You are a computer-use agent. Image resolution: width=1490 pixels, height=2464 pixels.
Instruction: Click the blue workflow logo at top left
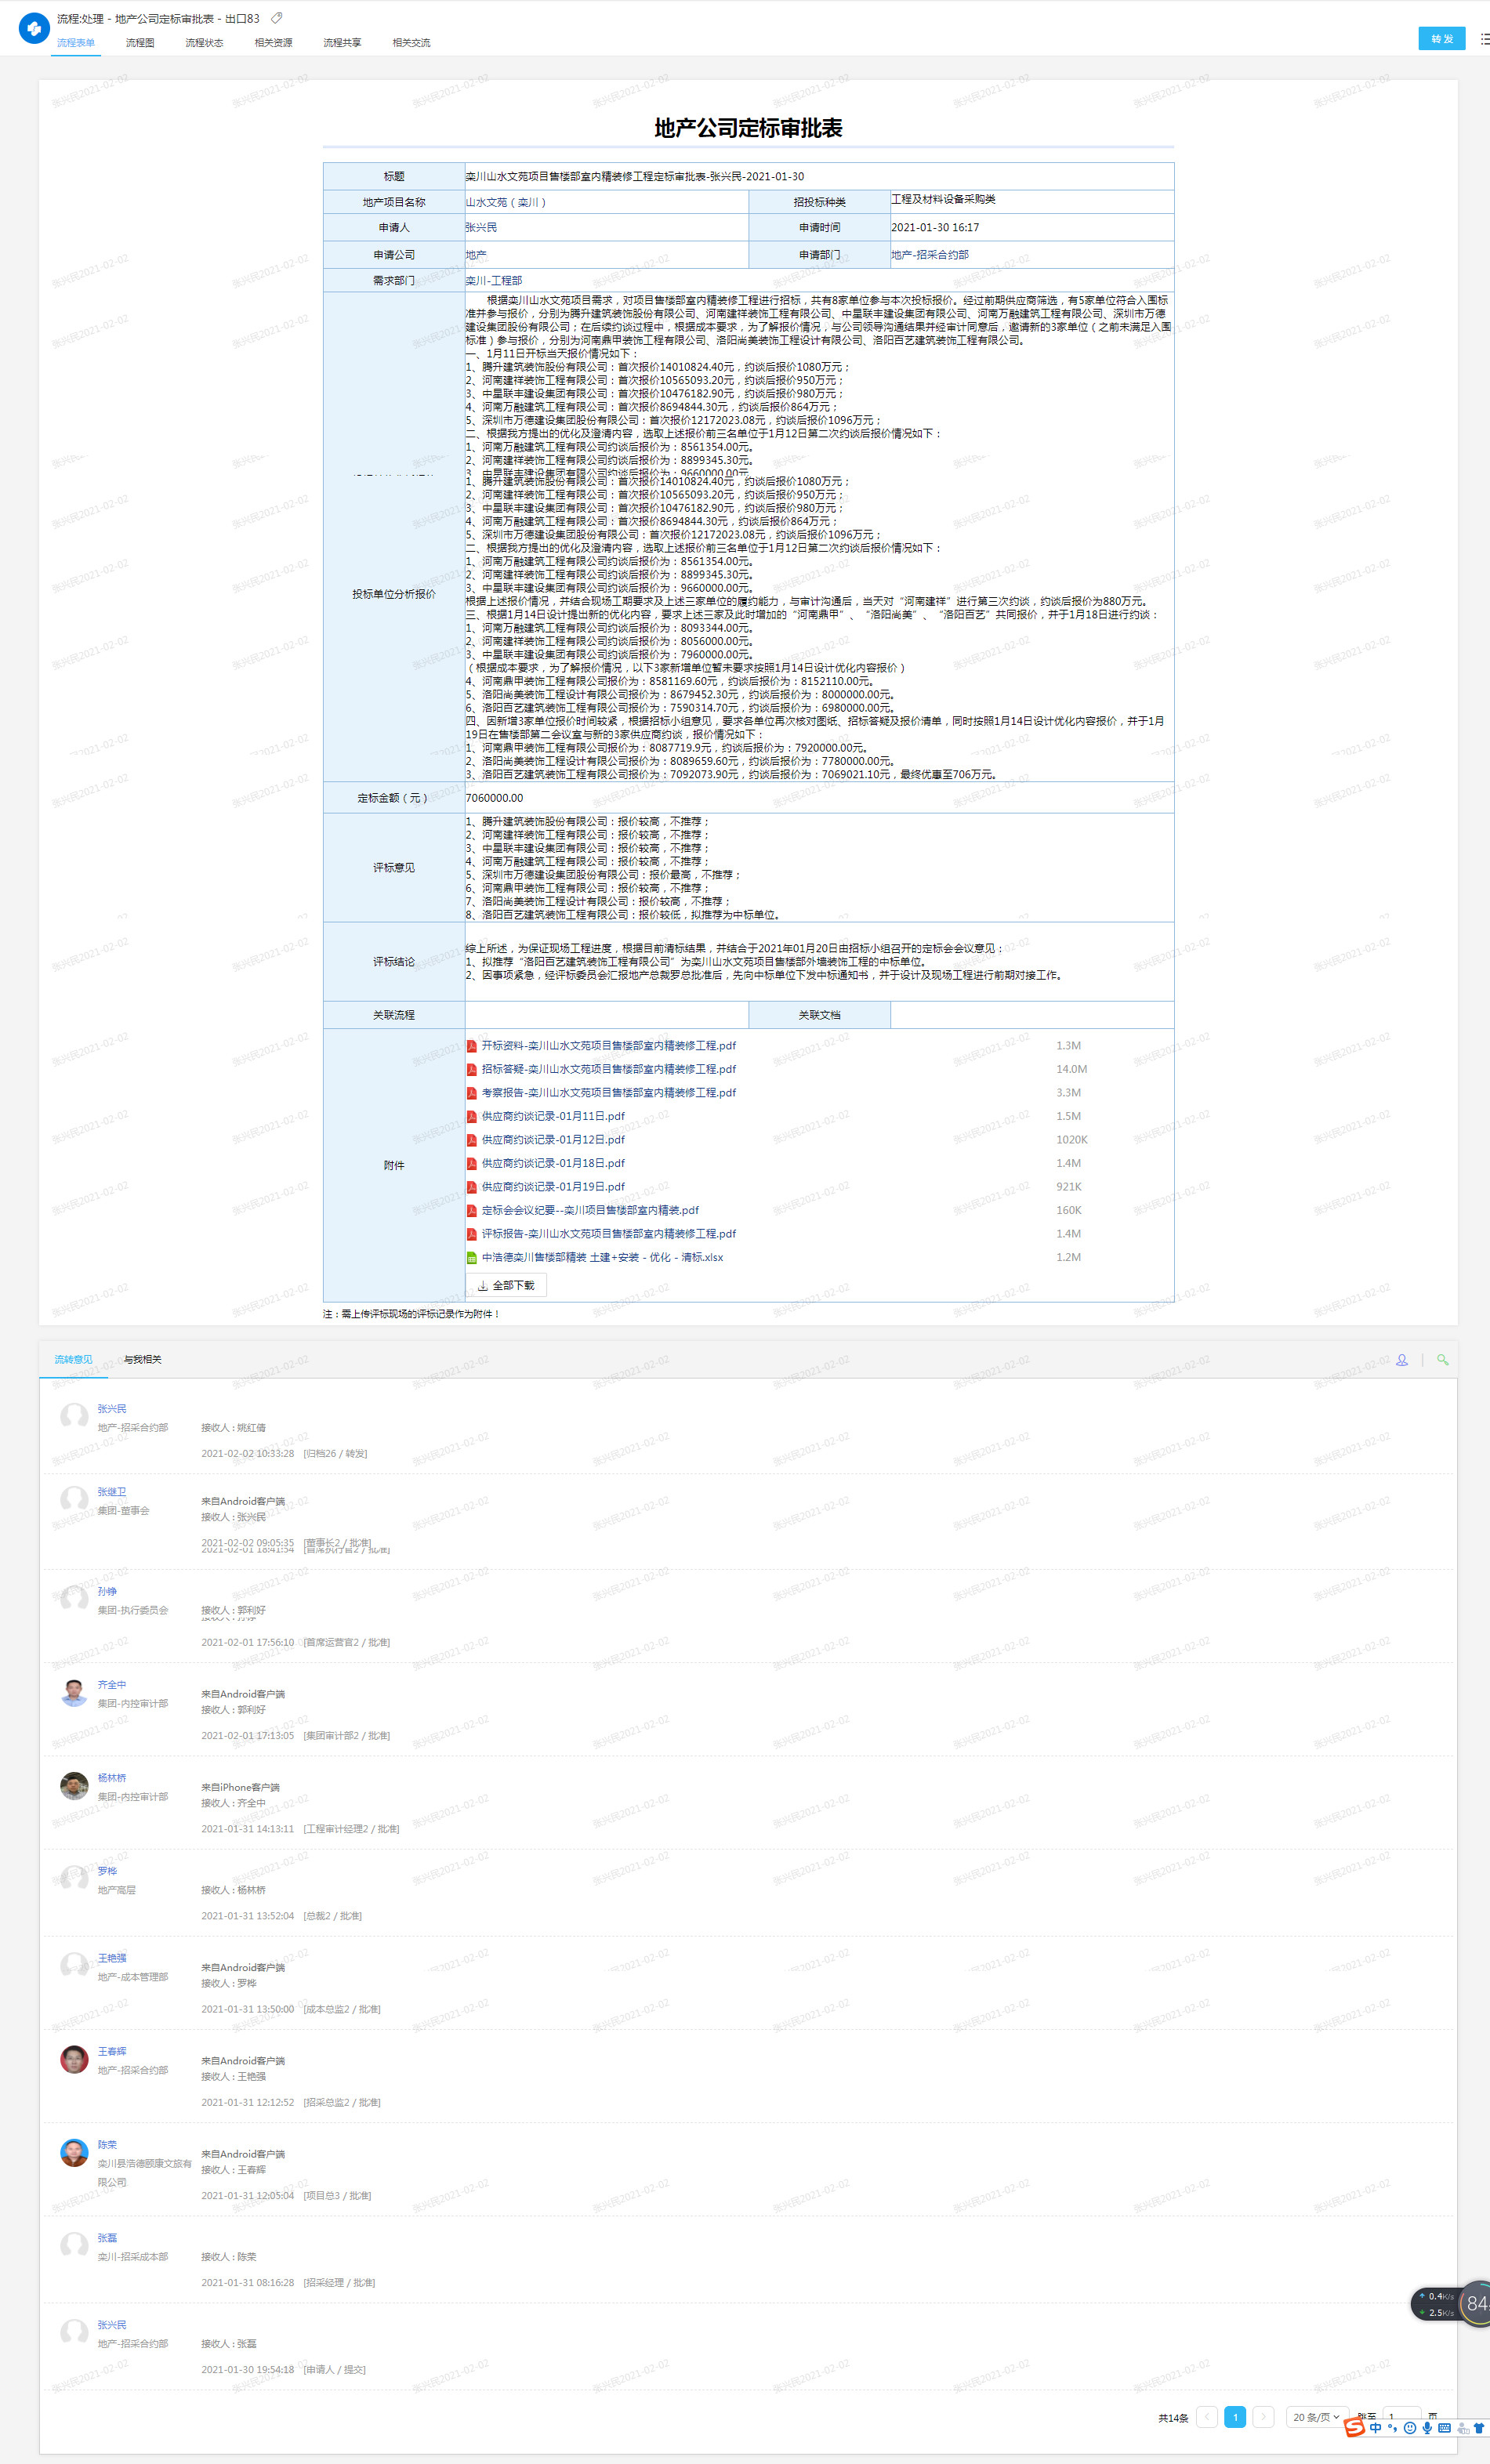pos(34,28)
